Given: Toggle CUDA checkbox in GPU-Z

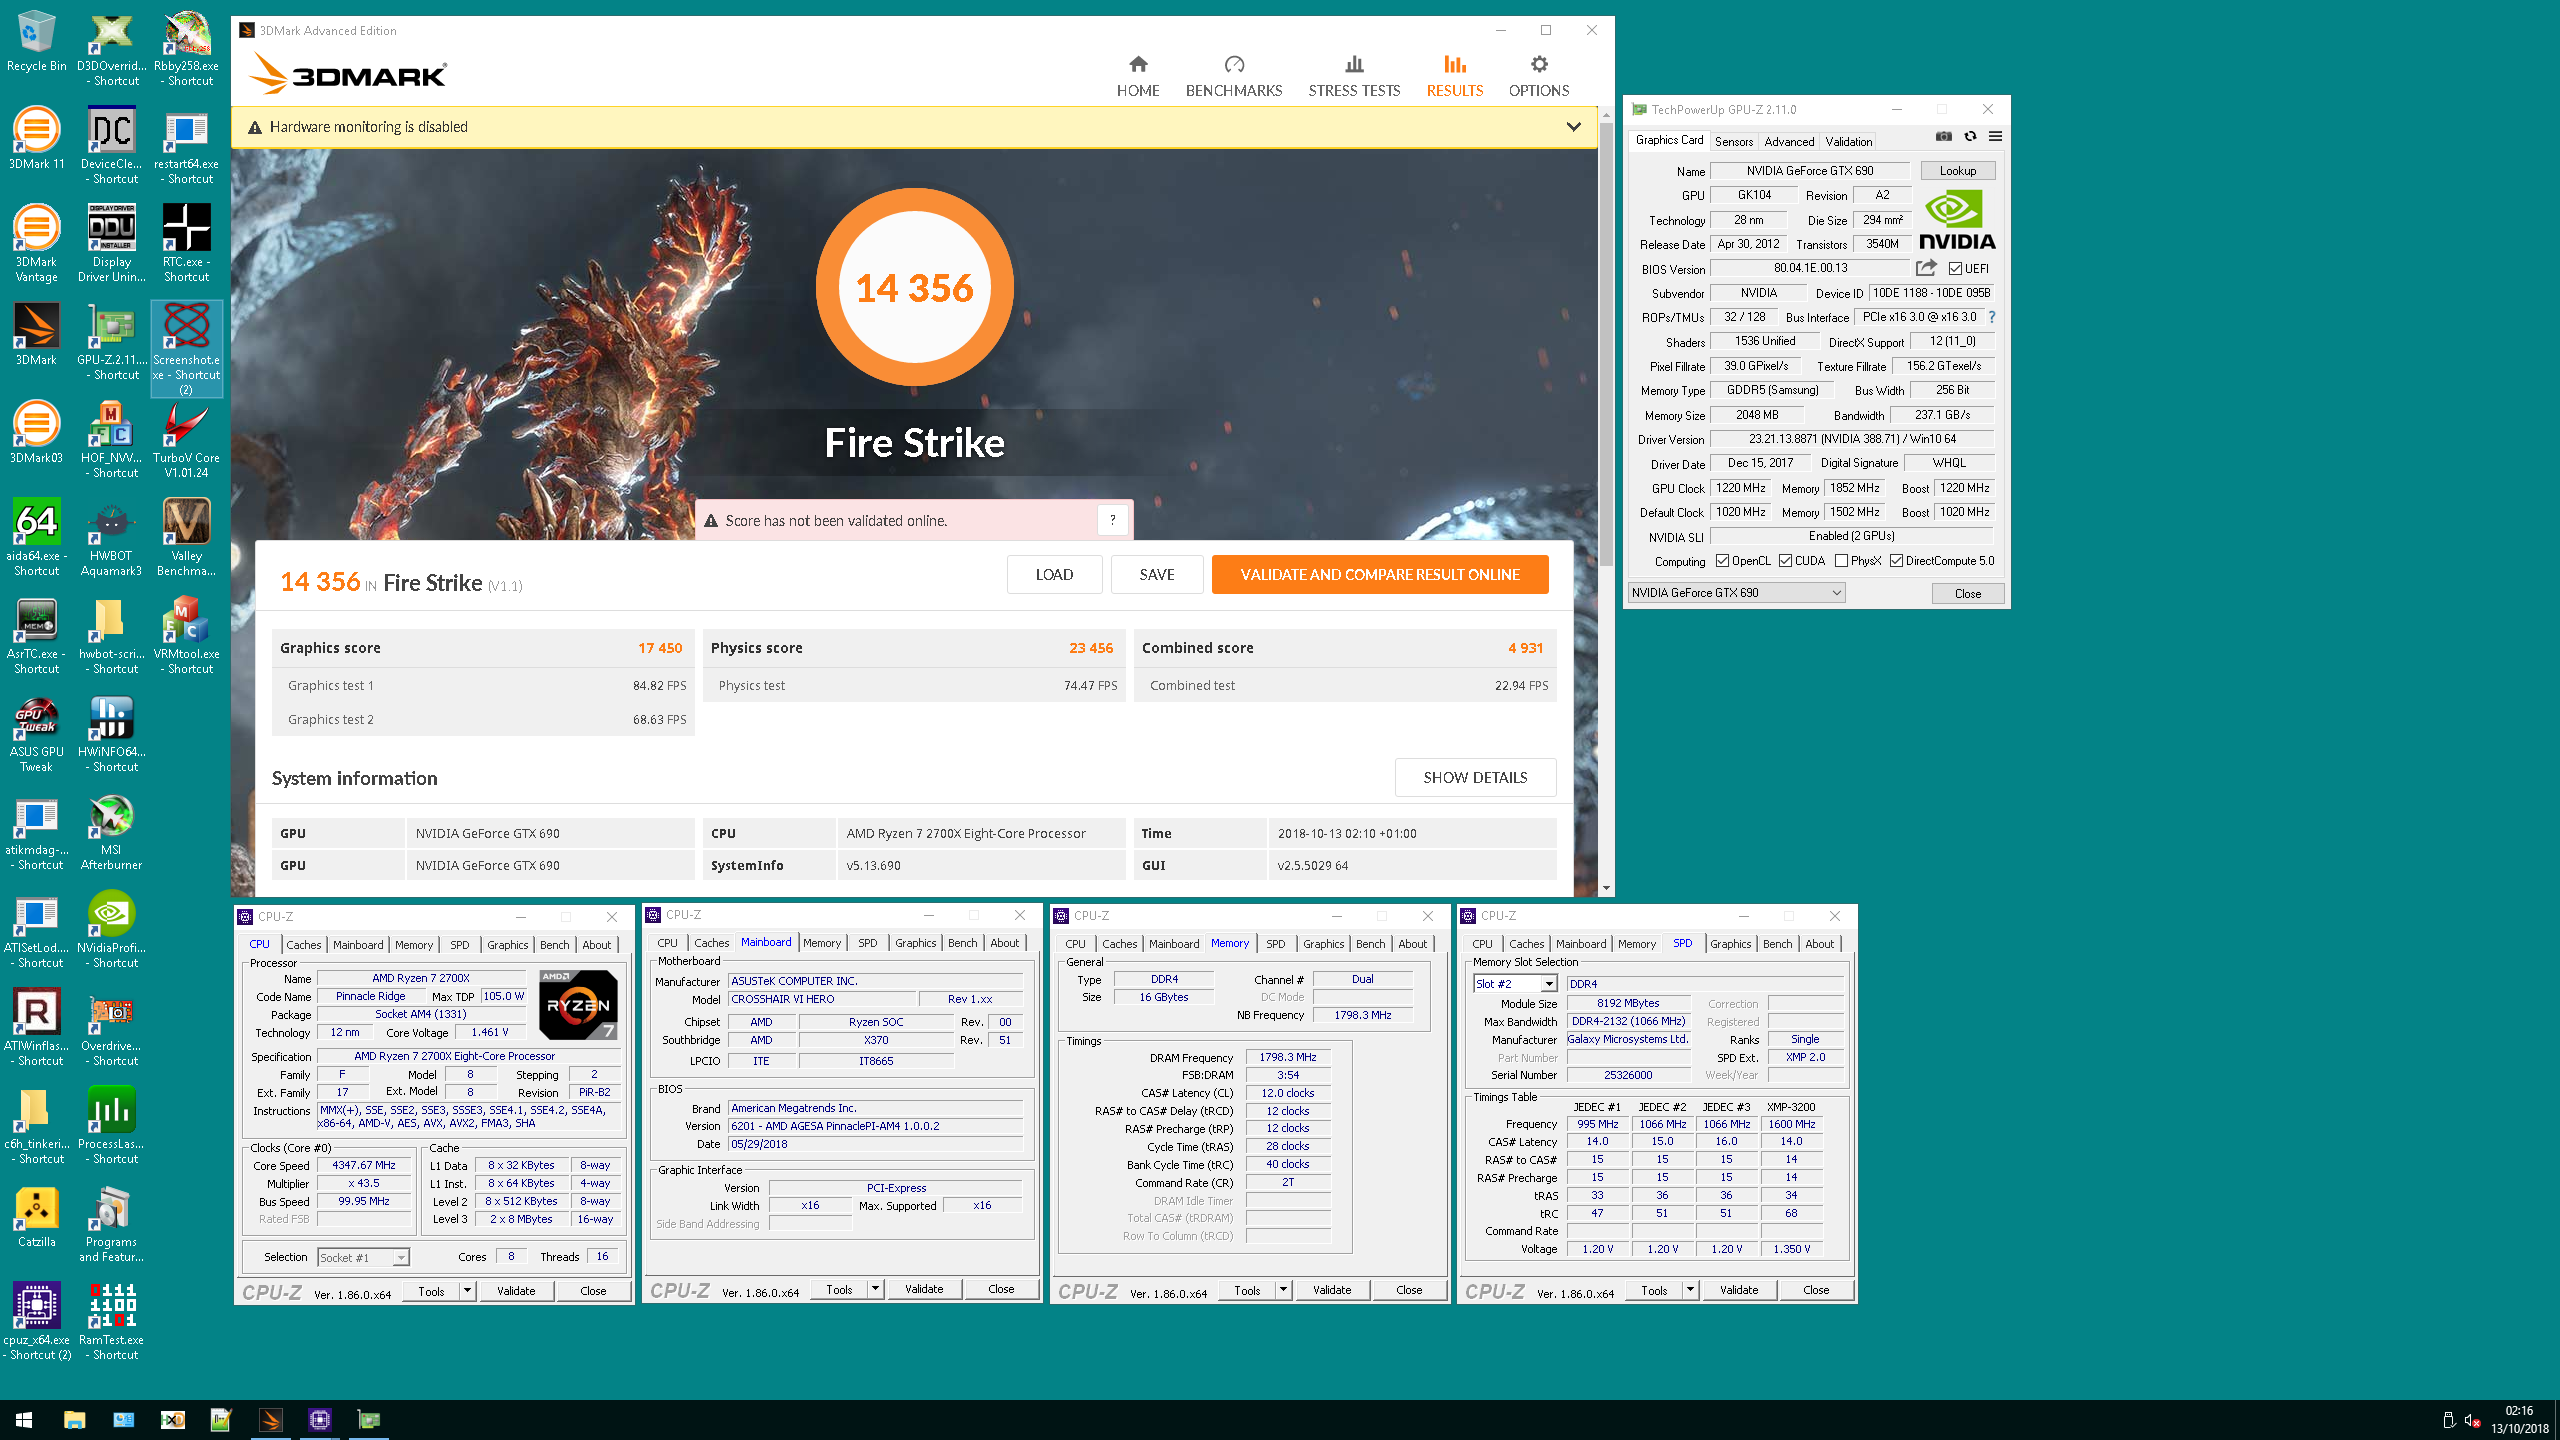Looking at the screenshot, I should (x=1785, y=561).
